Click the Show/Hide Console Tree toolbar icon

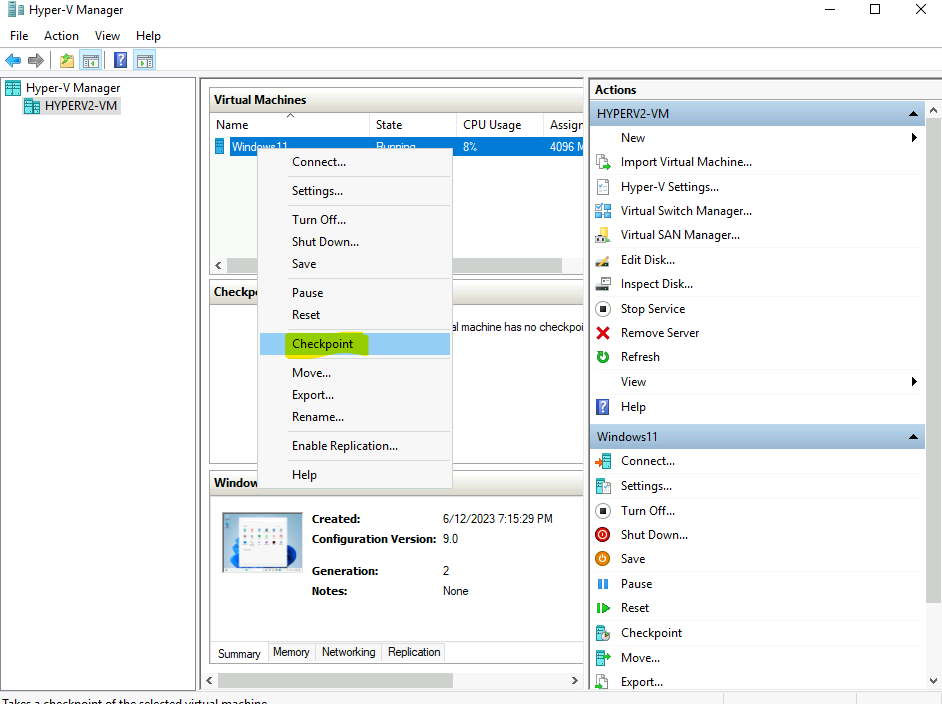(91, 61)
